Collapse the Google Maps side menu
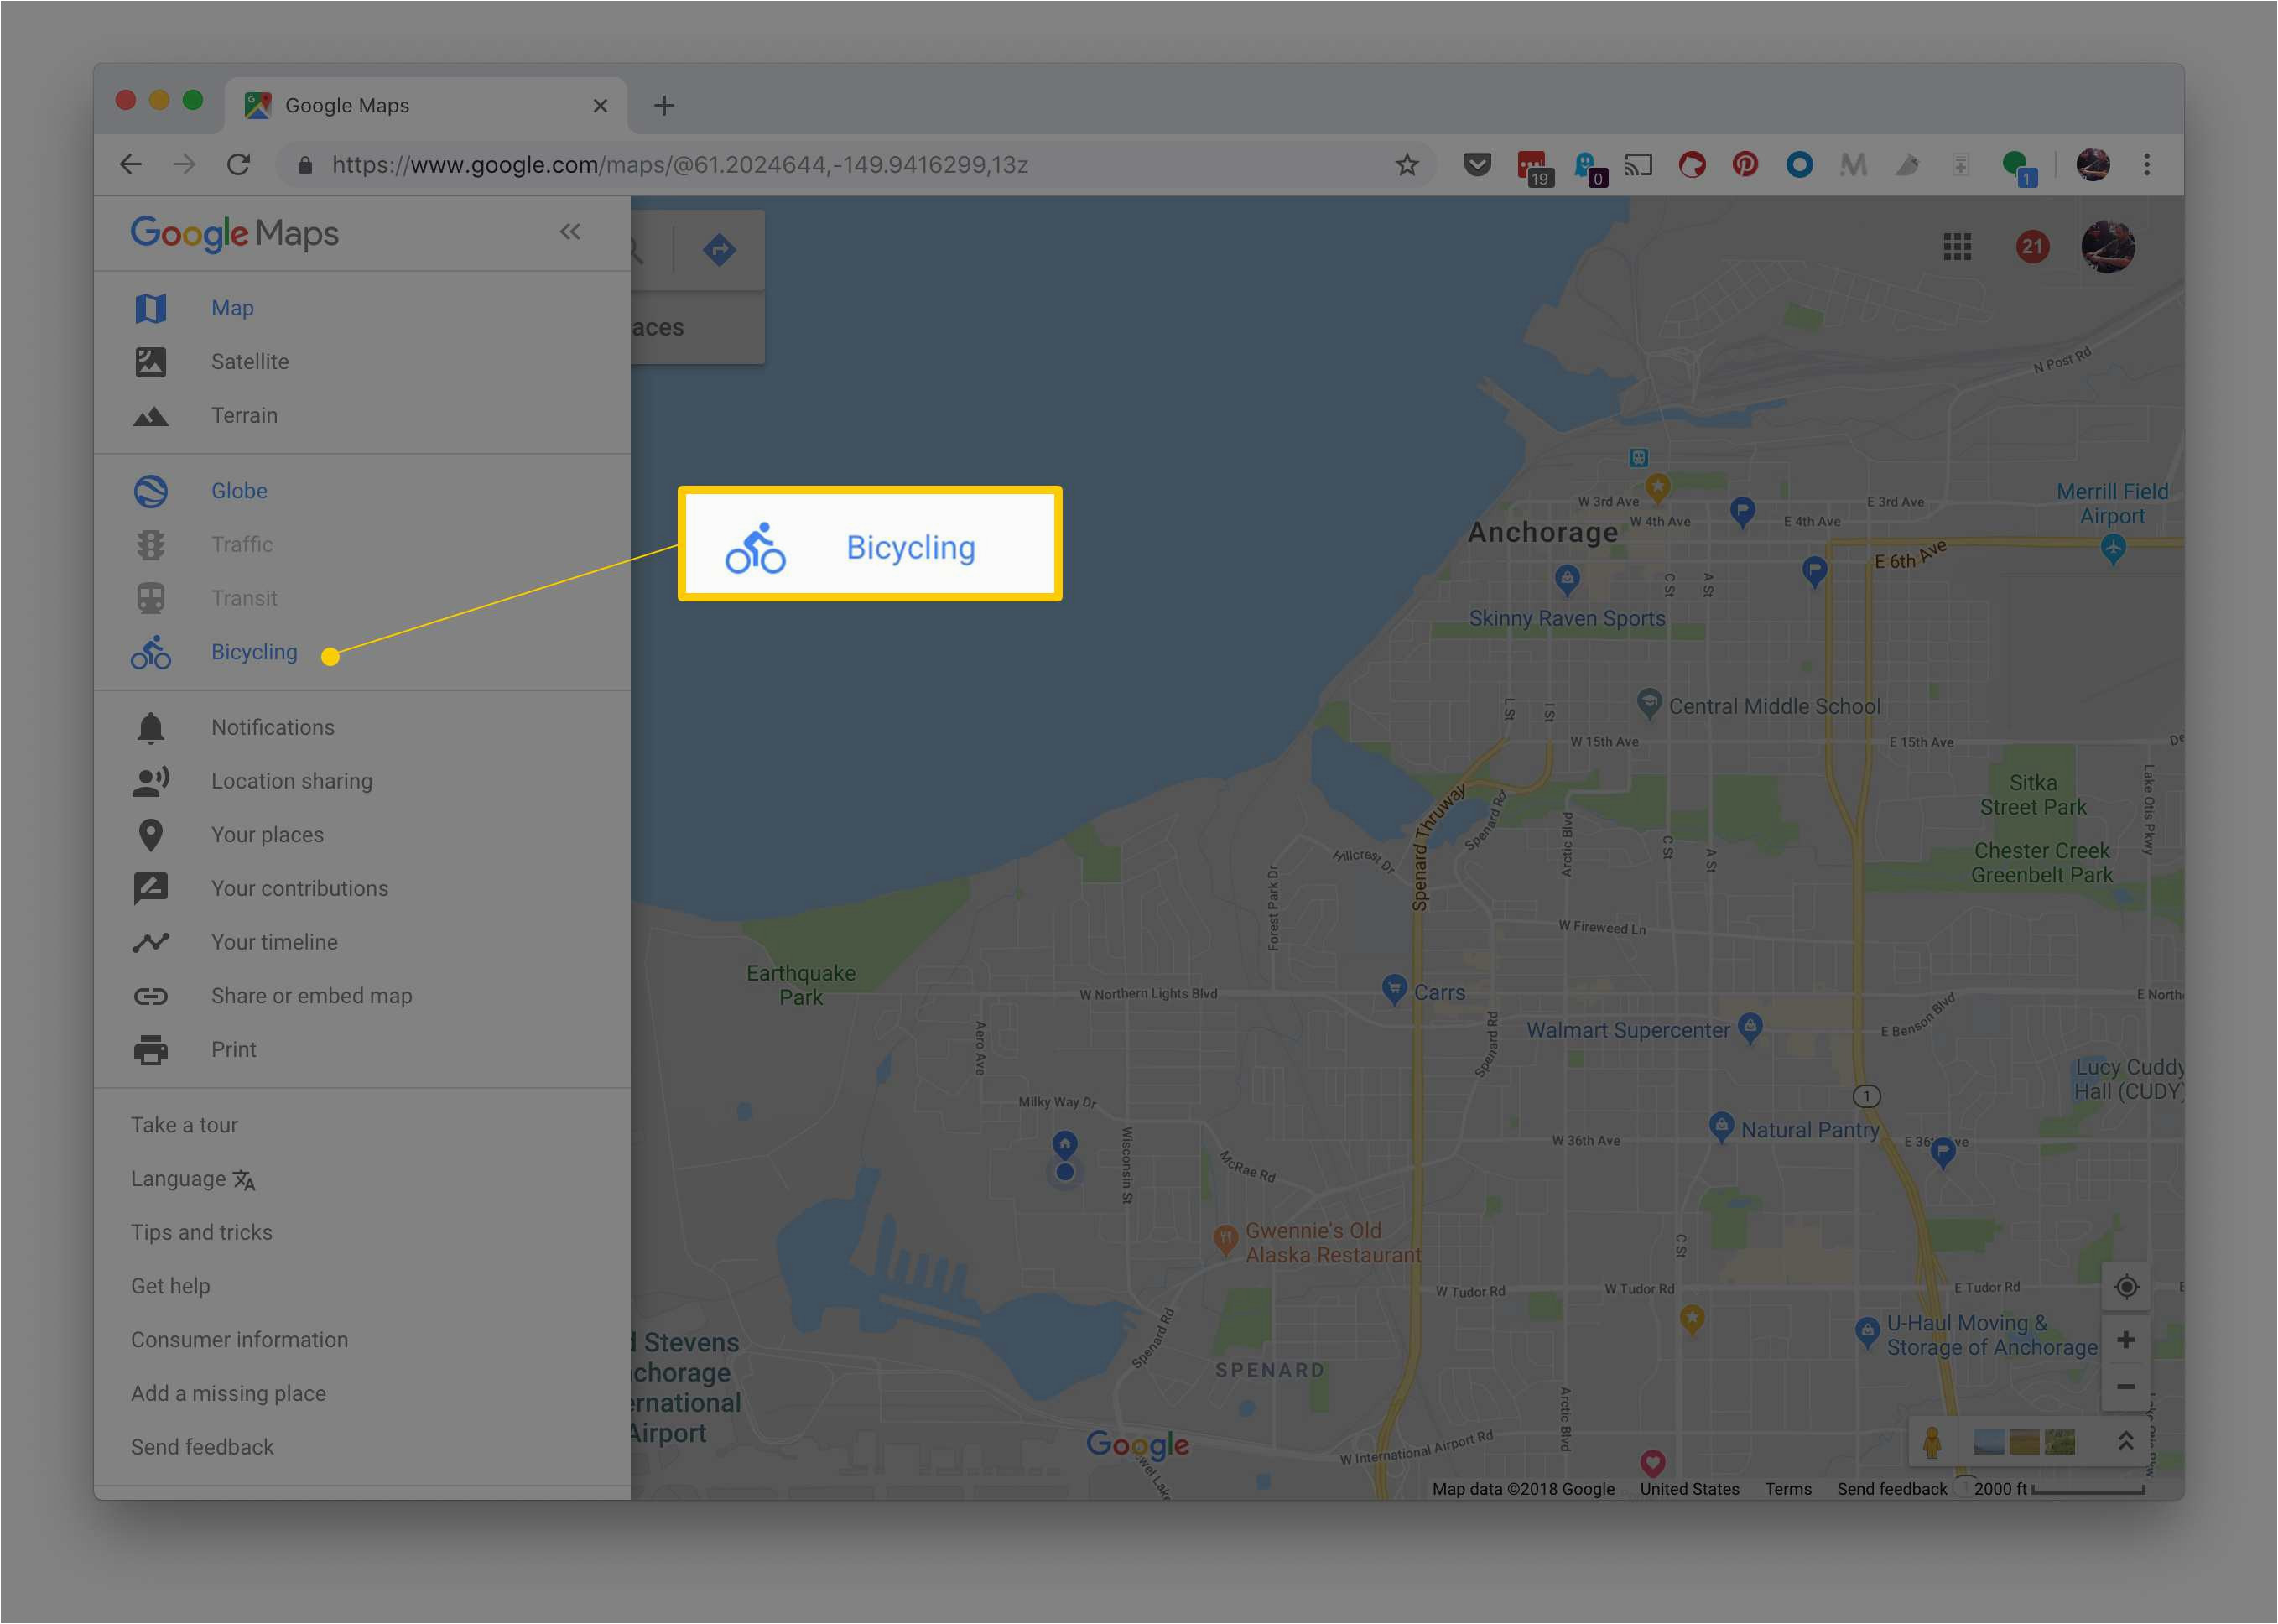2278x1624 pixels. pos(570,232)
